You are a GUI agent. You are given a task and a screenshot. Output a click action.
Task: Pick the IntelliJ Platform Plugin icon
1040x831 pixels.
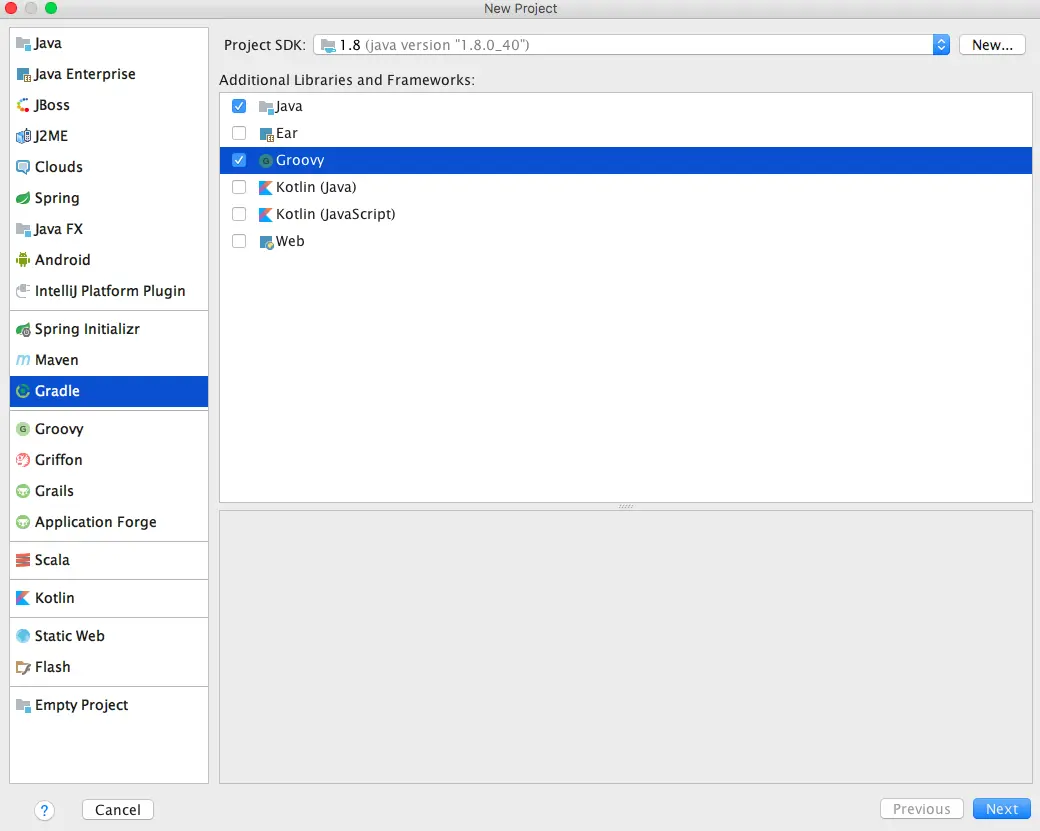point(23,291)
